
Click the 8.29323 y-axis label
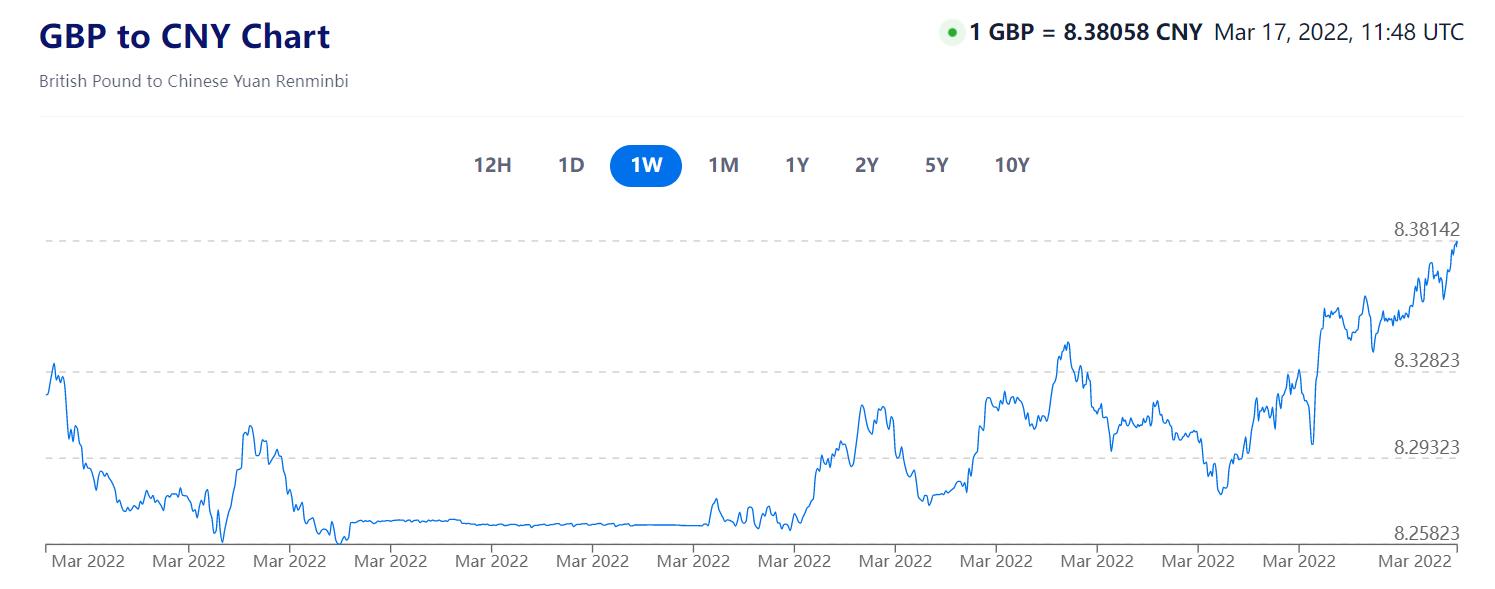[x=1426, y=447]
